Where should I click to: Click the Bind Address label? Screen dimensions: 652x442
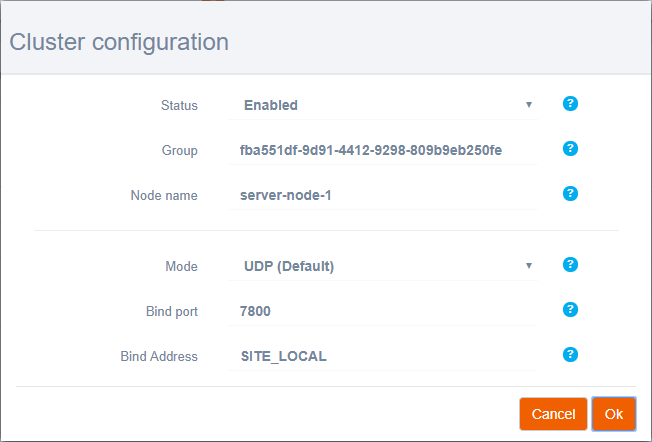pyautogui.click(x=159, y=356)
